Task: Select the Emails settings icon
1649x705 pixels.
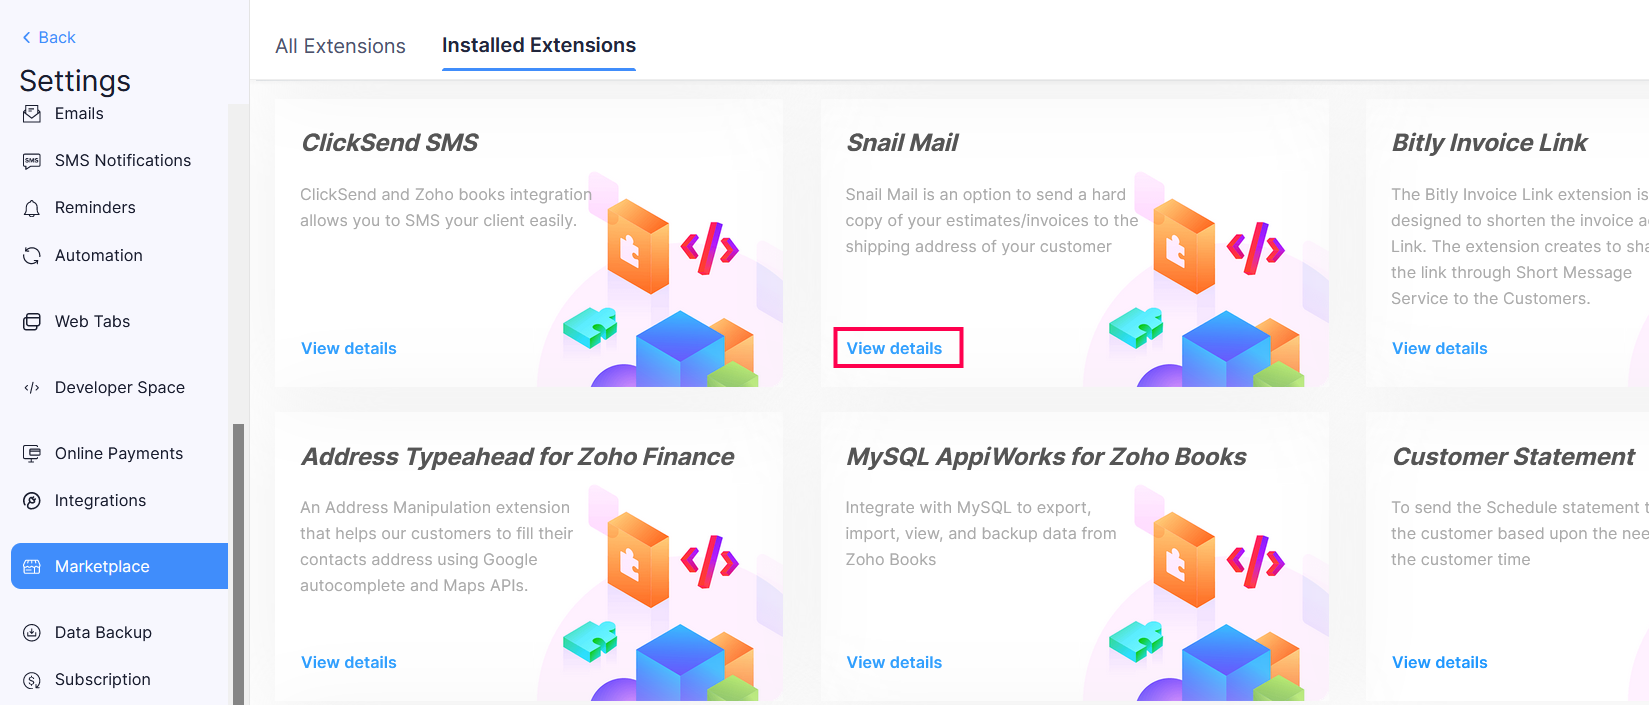Action: [x=31, y=113]
